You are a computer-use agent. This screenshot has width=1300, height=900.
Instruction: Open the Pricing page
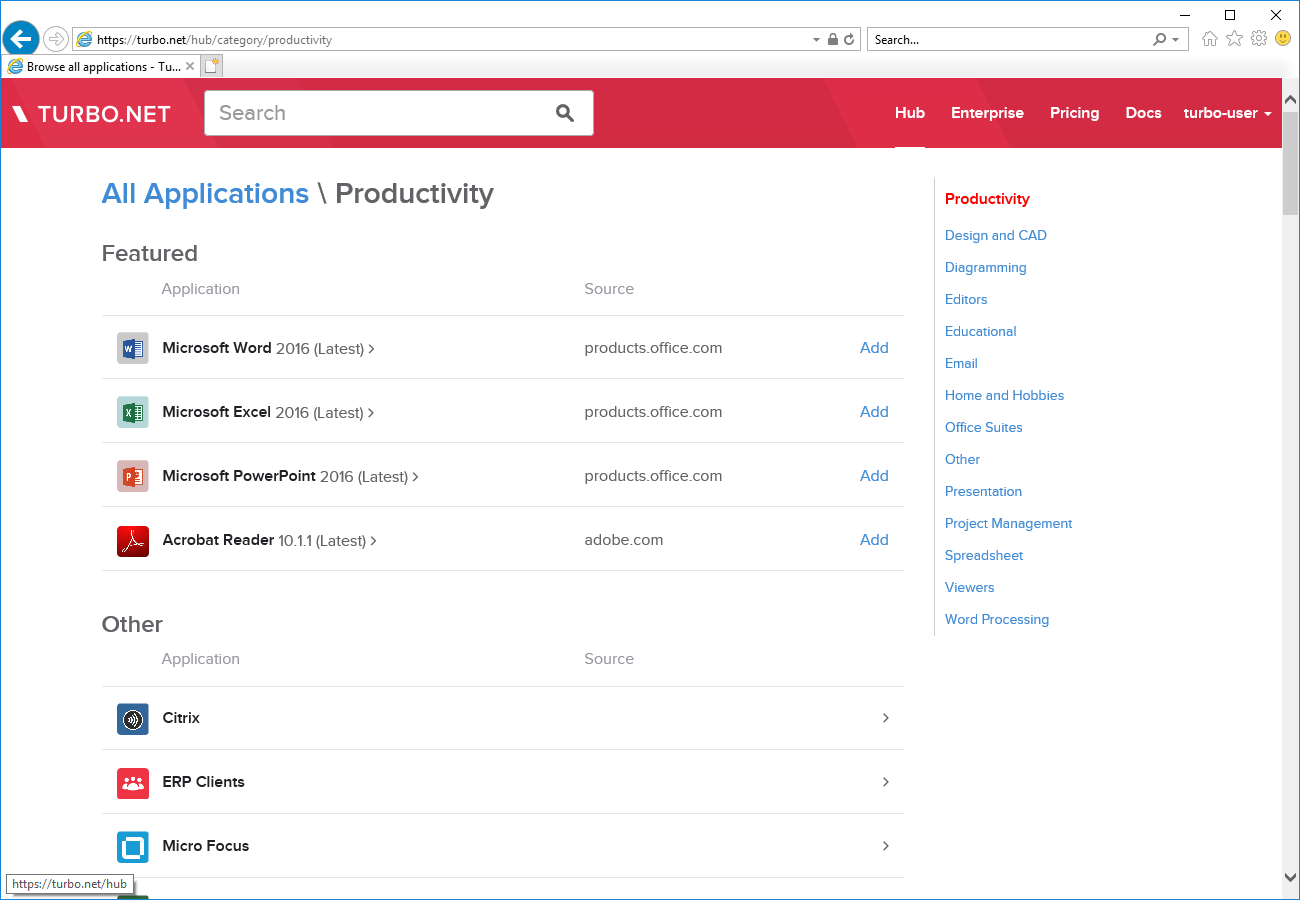(x=1074, y=113)
